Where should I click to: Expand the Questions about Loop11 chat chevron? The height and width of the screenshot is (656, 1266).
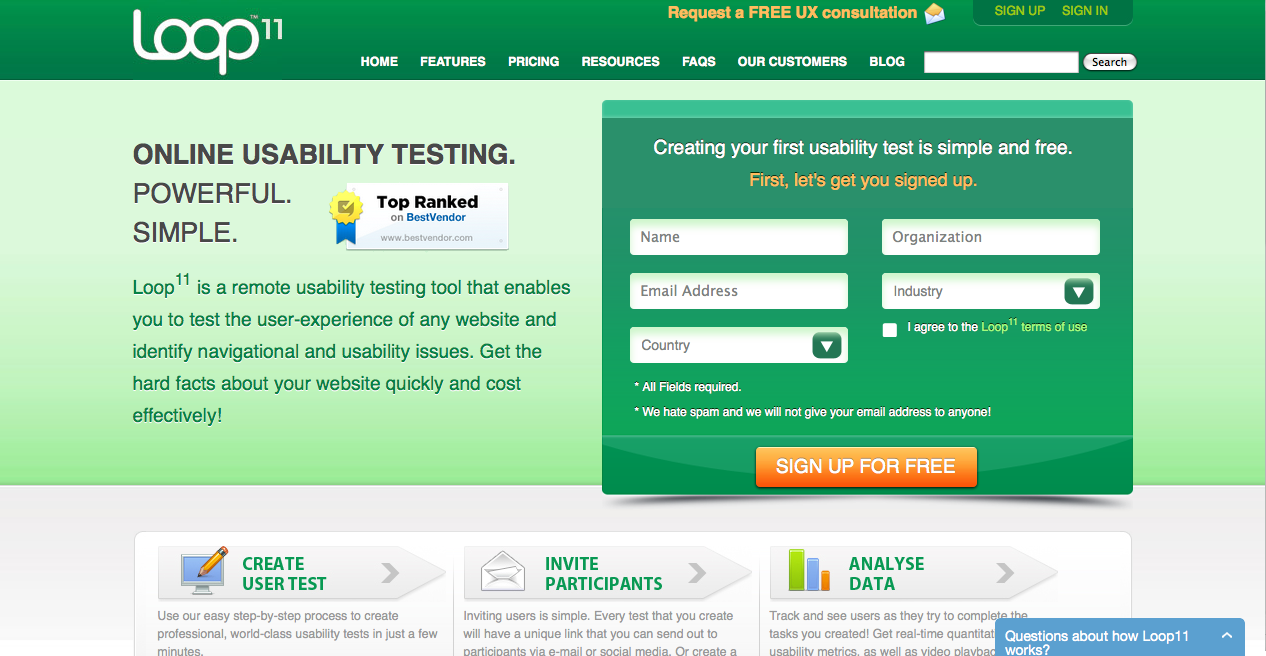[x=1227, y=636]
